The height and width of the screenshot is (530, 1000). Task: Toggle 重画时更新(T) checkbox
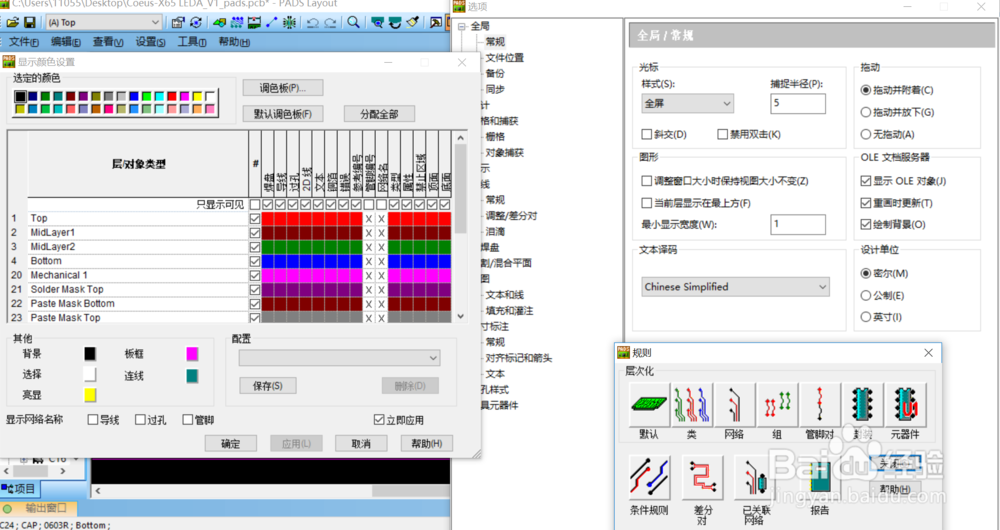[x=865, y=203]
